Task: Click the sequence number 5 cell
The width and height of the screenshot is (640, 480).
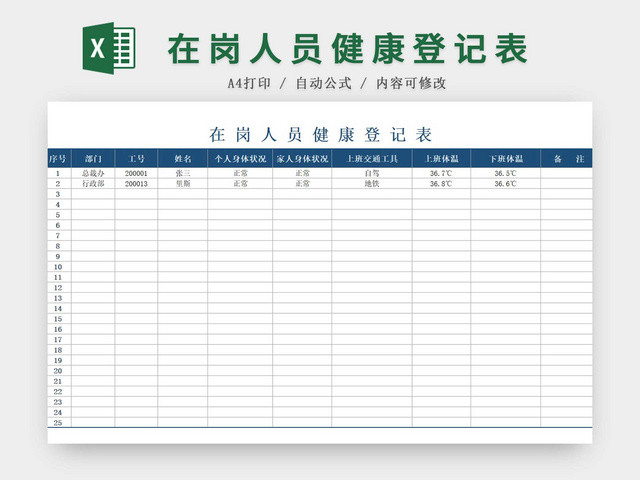Action: [58, 215]
